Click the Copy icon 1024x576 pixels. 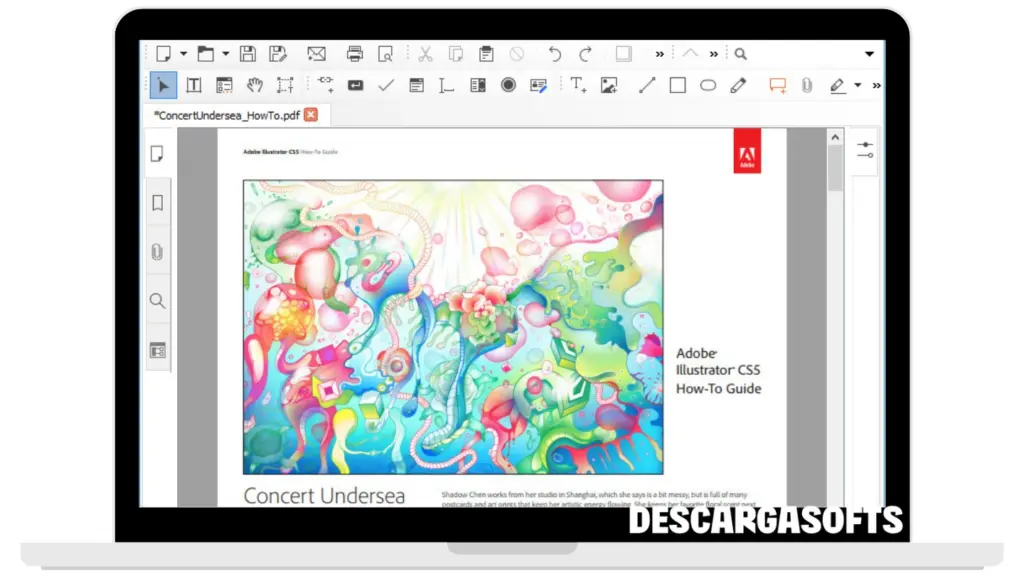(x=456, y=54)
